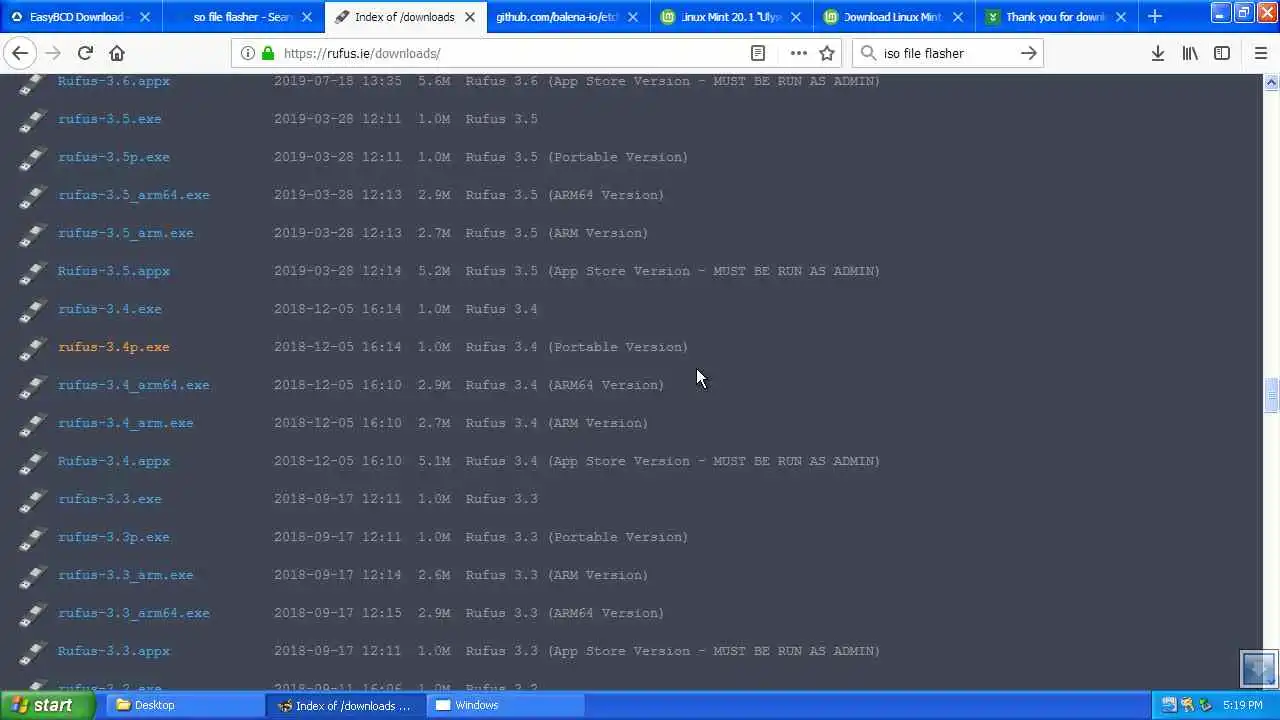Download rufus-3.3.exe

point(110,499)
